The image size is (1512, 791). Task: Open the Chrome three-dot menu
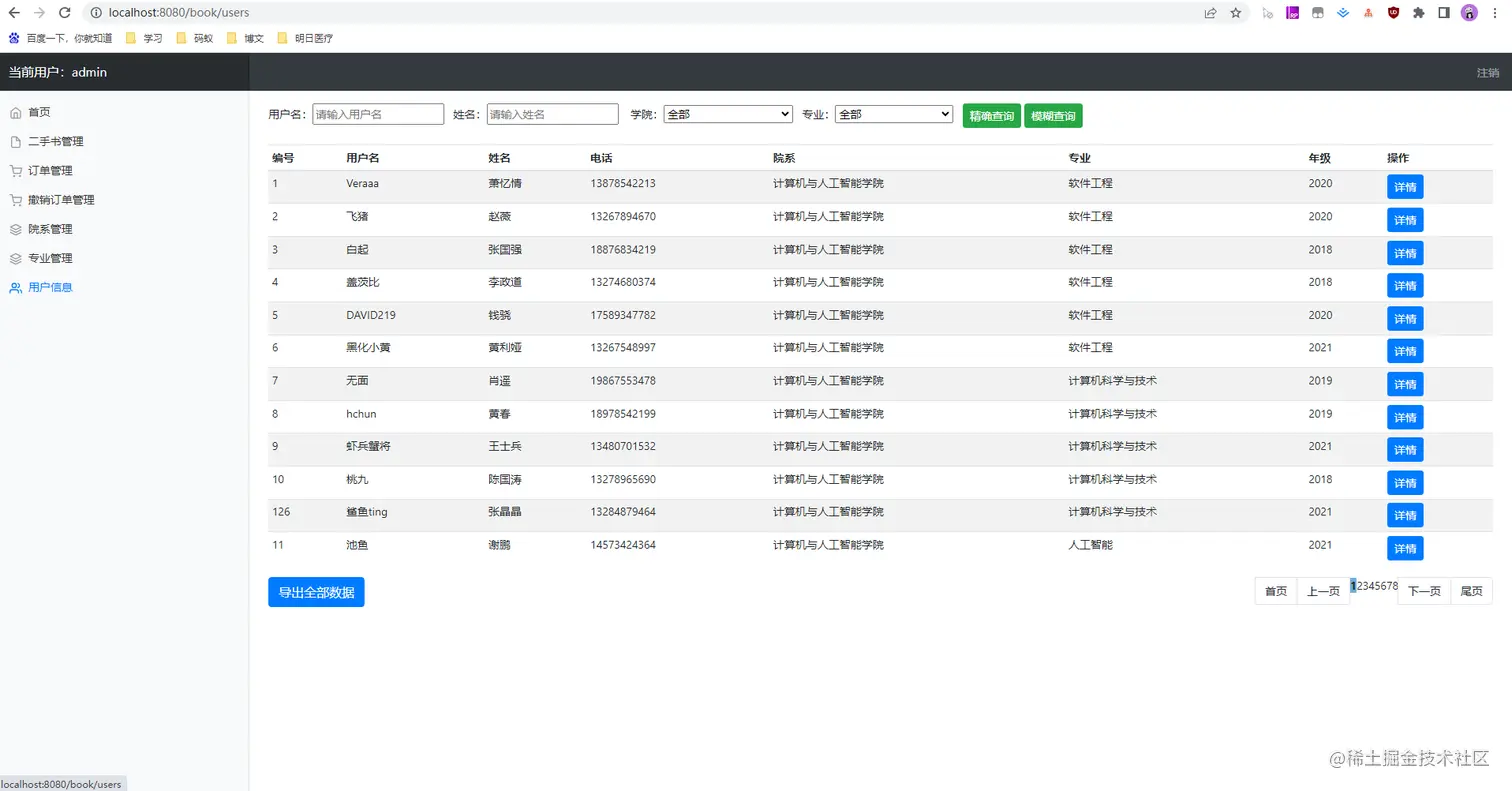pyautogui.click(x=1495, y=13)
